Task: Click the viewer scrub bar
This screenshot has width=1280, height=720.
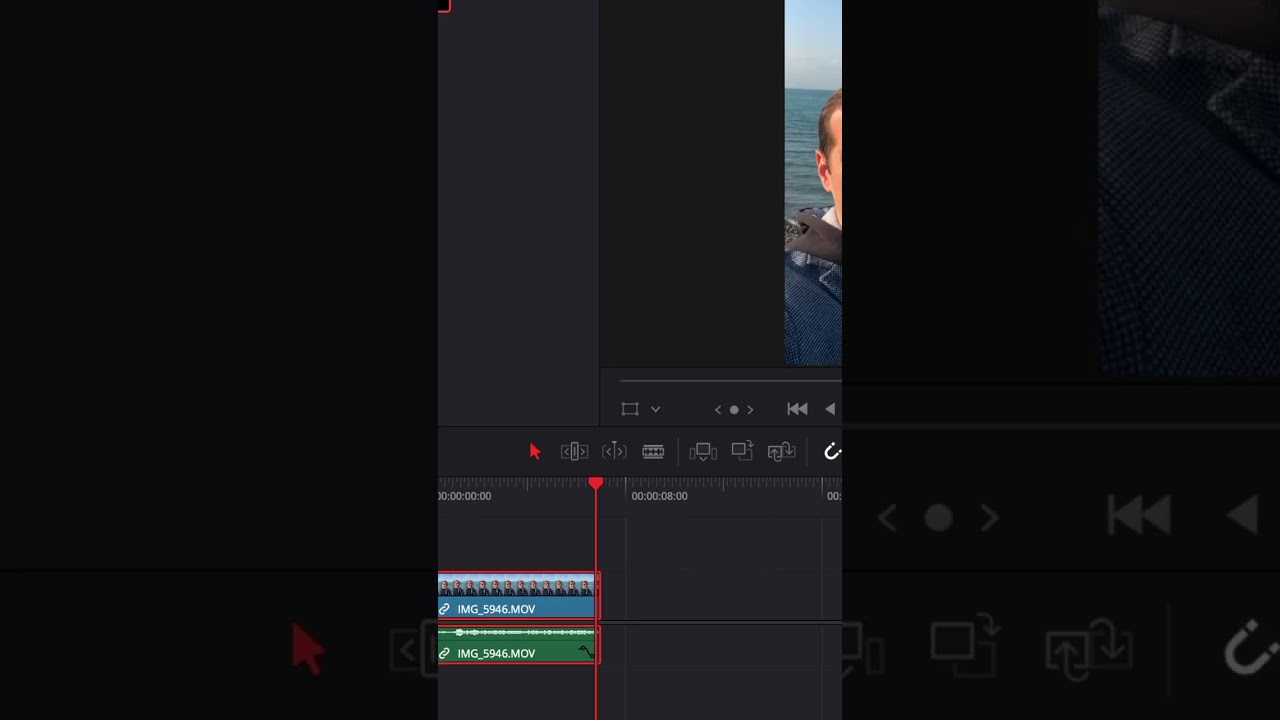Action: [730, 381]
